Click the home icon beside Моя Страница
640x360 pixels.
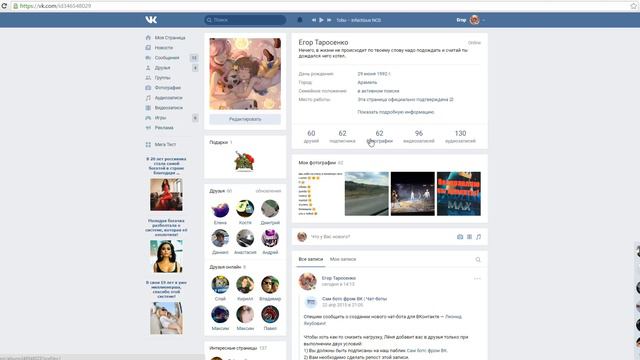148,38
